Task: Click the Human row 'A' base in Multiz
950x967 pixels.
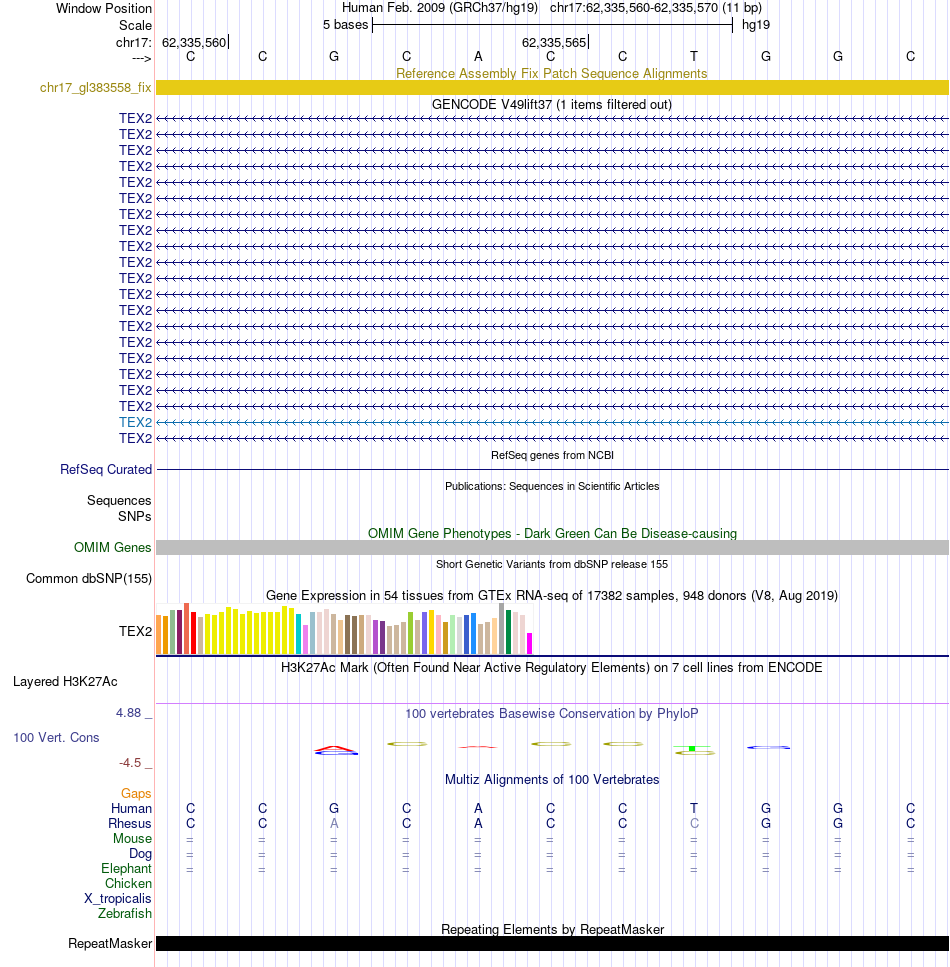Action: click(478, 808)
